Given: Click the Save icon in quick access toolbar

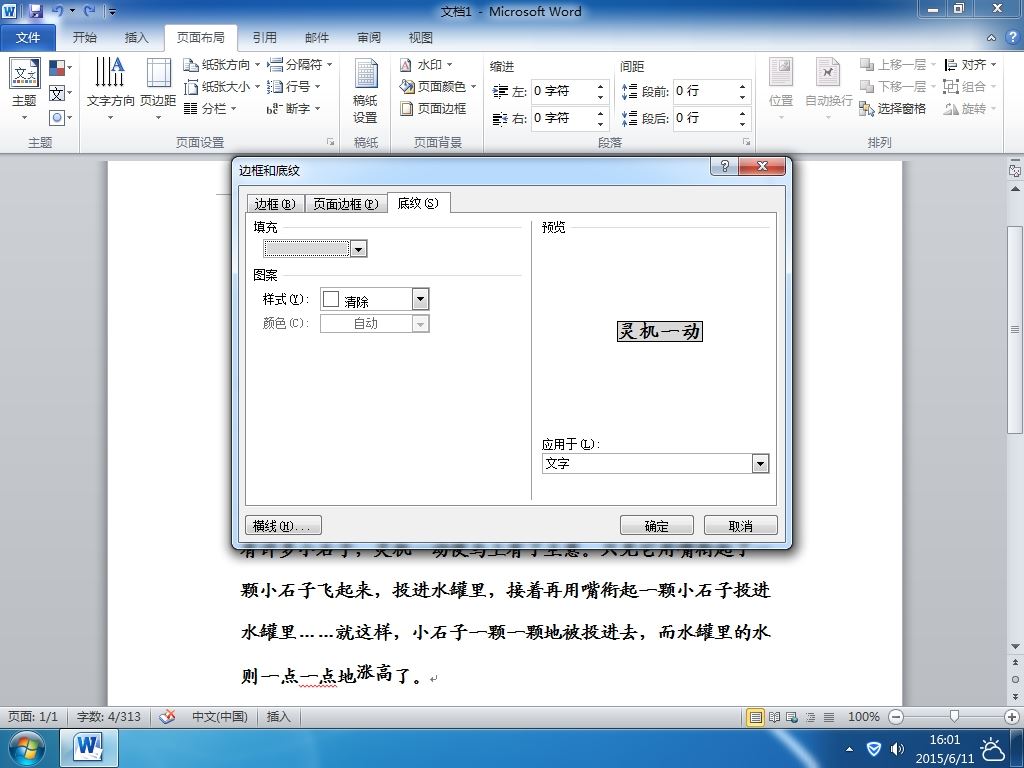Looking at the screenshot, I should (x=35, y=11).
